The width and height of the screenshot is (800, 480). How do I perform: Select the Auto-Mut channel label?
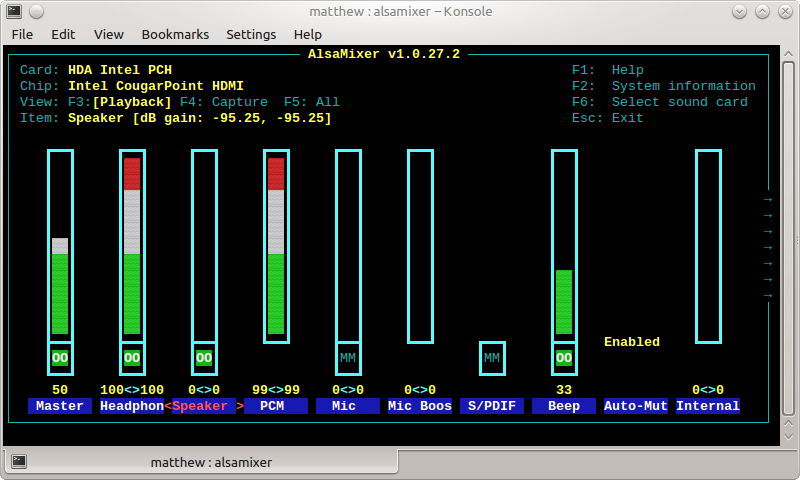[636, 406]
